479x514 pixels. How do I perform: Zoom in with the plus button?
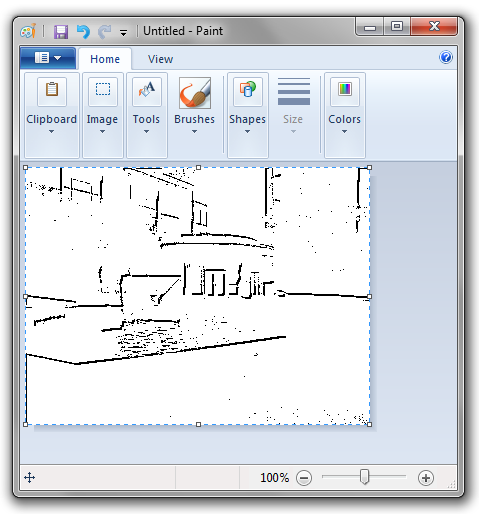[x=426, y=478]
